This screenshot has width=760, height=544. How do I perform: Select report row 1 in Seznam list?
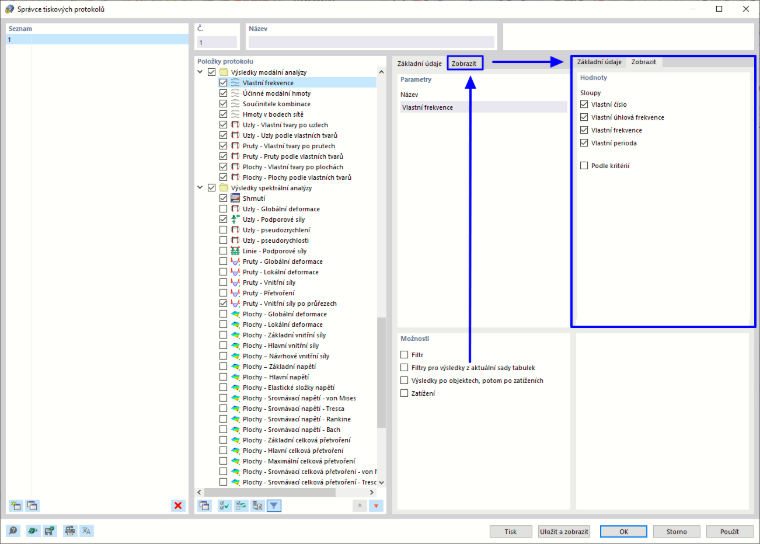pyautogui.click(x=97, y=40)
